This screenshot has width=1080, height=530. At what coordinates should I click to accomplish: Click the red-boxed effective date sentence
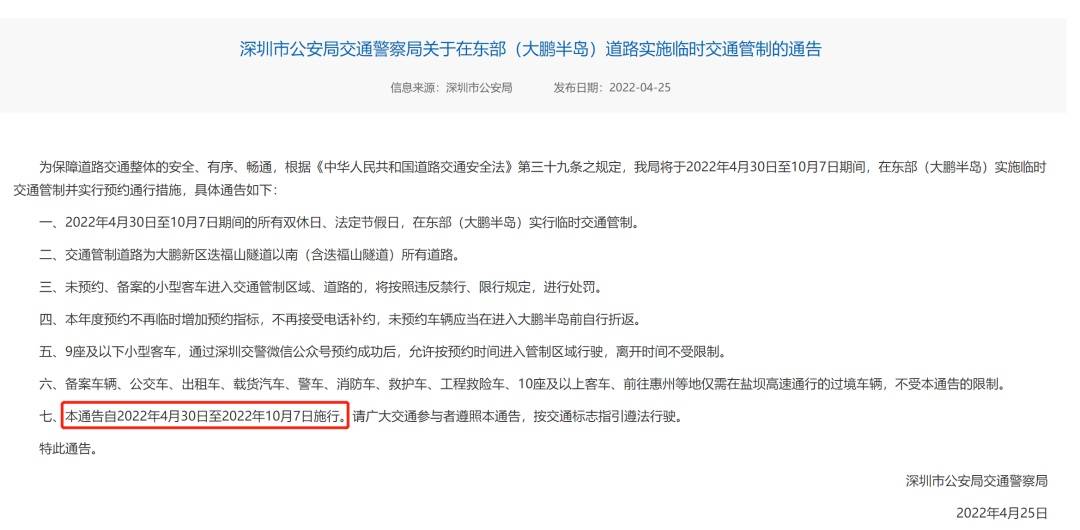pos(205,416)
